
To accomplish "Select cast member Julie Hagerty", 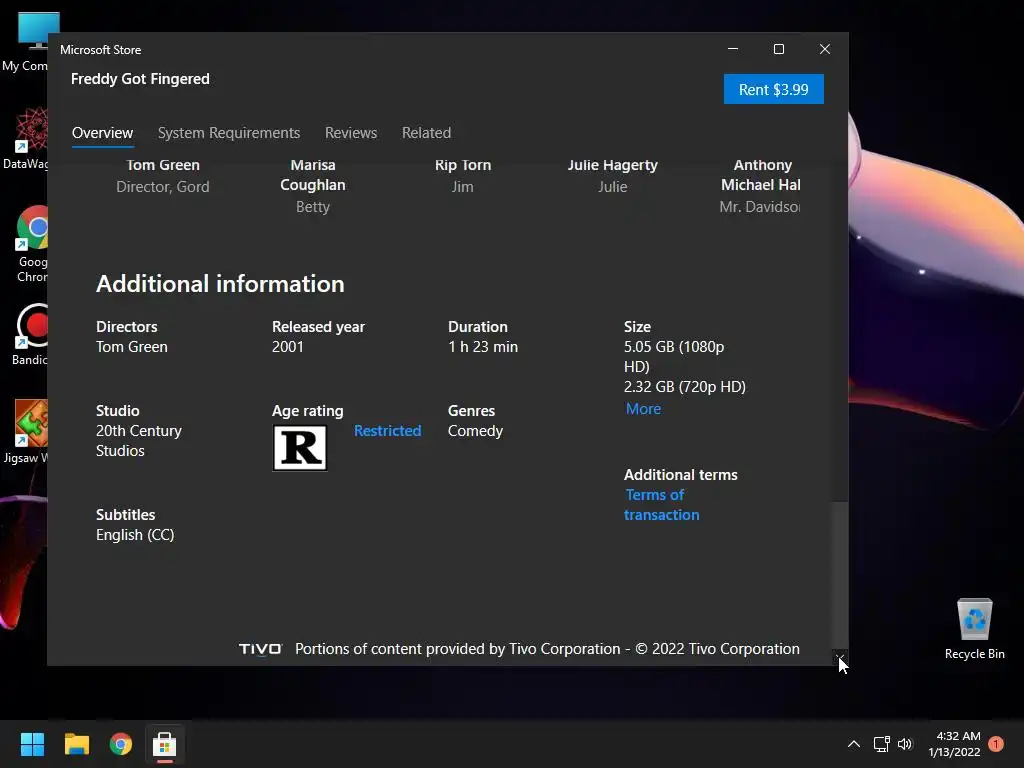I will click(x=613, y=176).
